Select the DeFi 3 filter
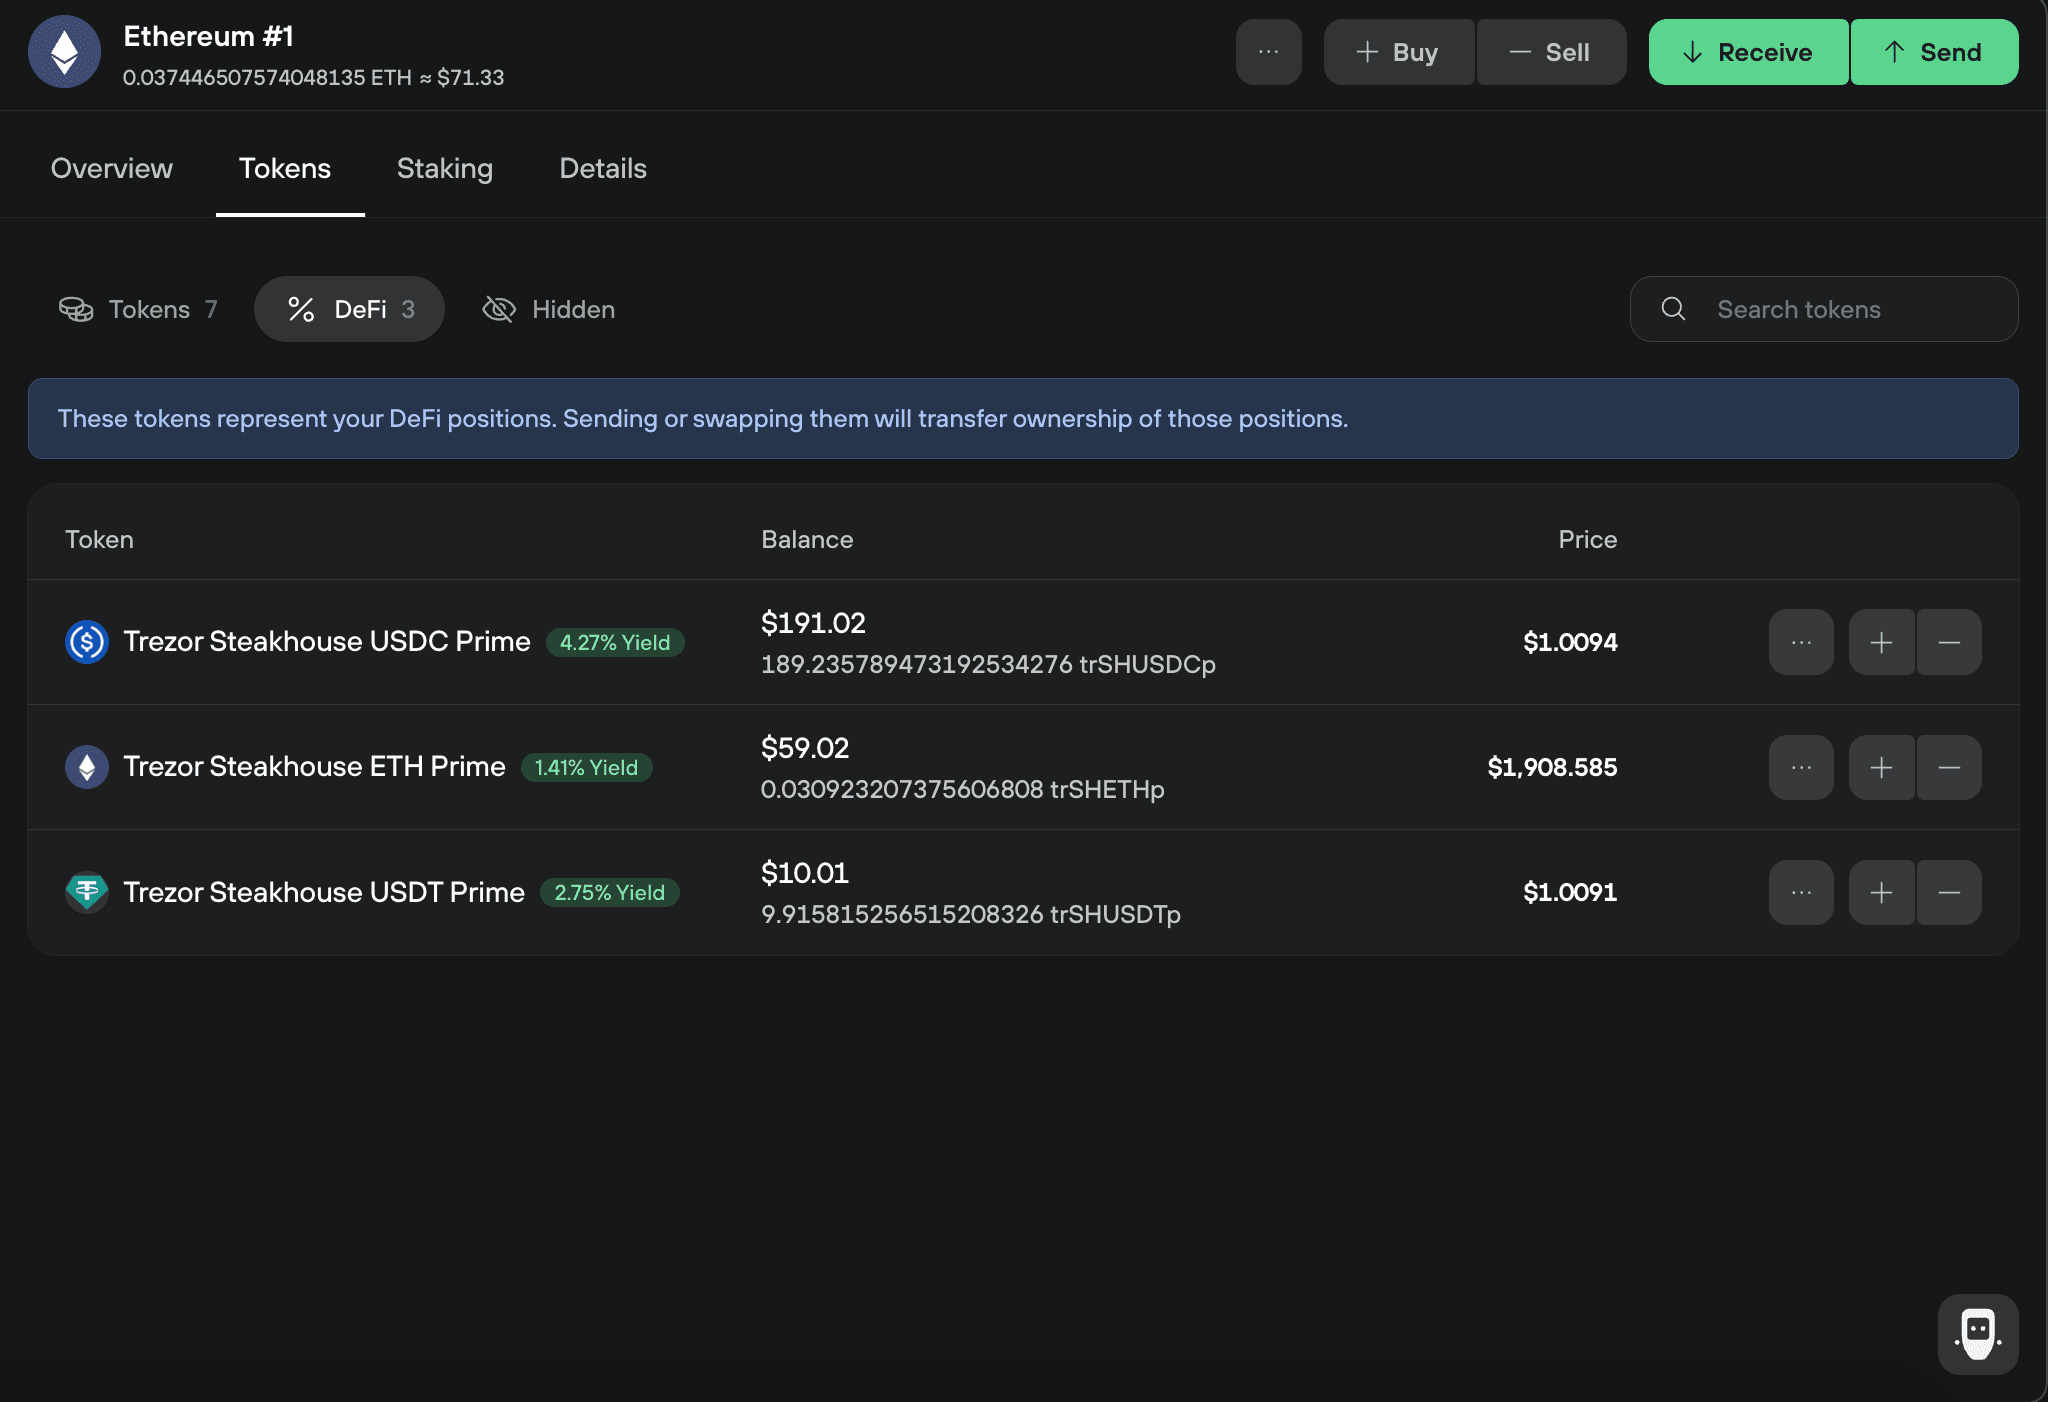The height and width of the screenshot is (1402, 2048). (349, 309)
